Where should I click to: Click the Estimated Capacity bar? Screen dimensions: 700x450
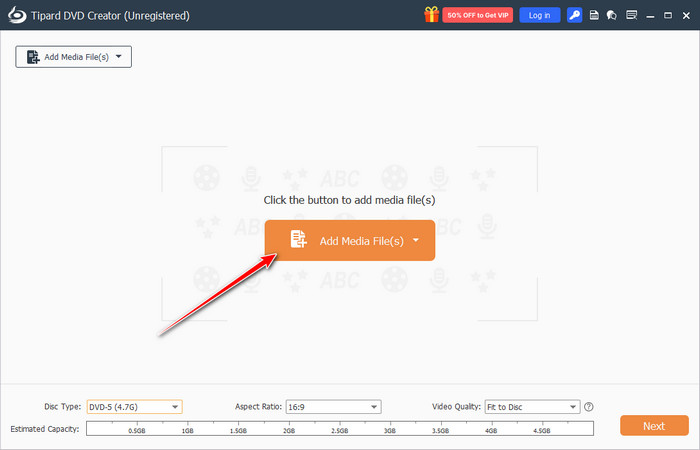pos(340,428)
